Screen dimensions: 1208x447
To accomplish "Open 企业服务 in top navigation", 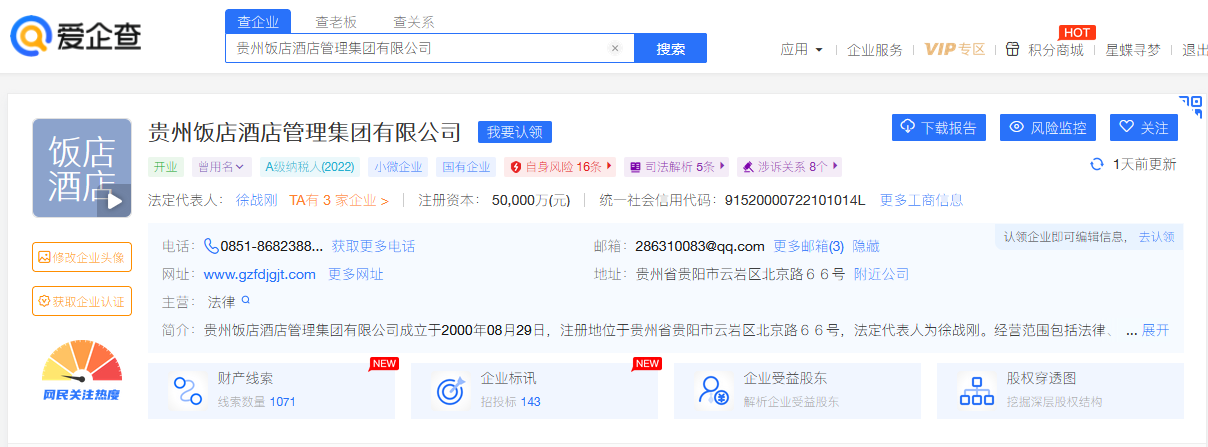I will [x=875, y=49].
